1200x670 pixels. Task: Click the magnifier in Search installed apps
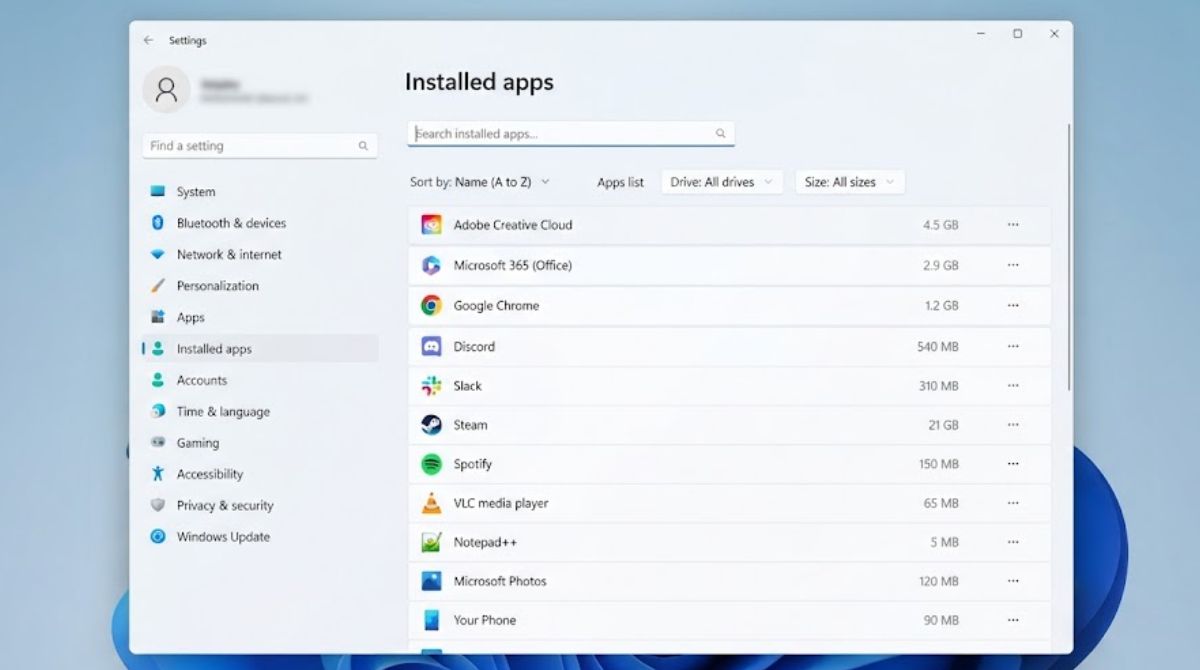[720, 133]
